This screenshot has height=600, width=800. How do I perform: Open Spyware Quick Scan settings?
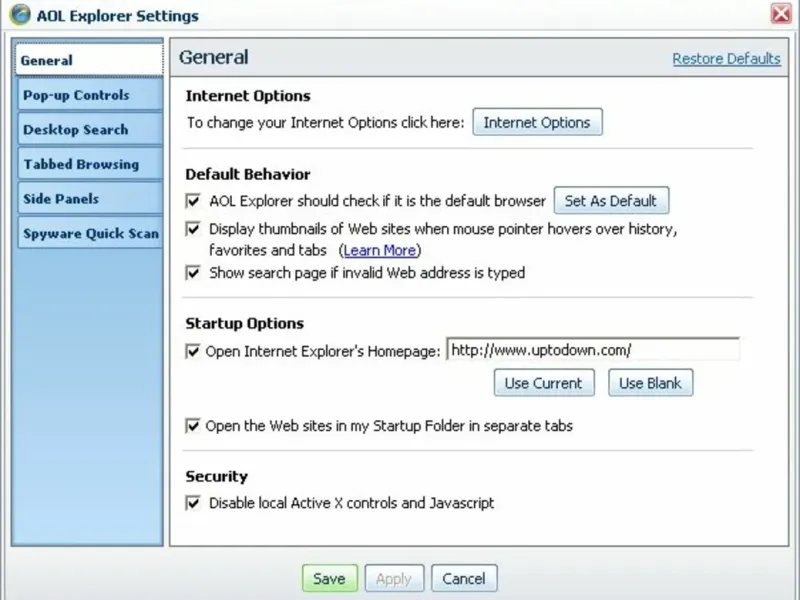[x=90, y=233]
